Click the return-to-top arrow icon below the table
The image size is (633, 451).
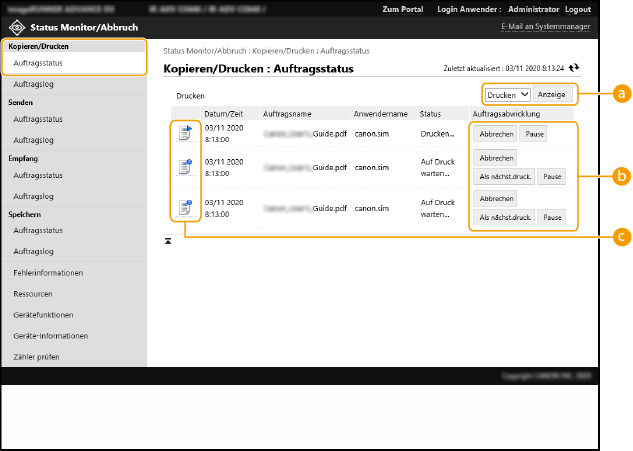(168, 240)
